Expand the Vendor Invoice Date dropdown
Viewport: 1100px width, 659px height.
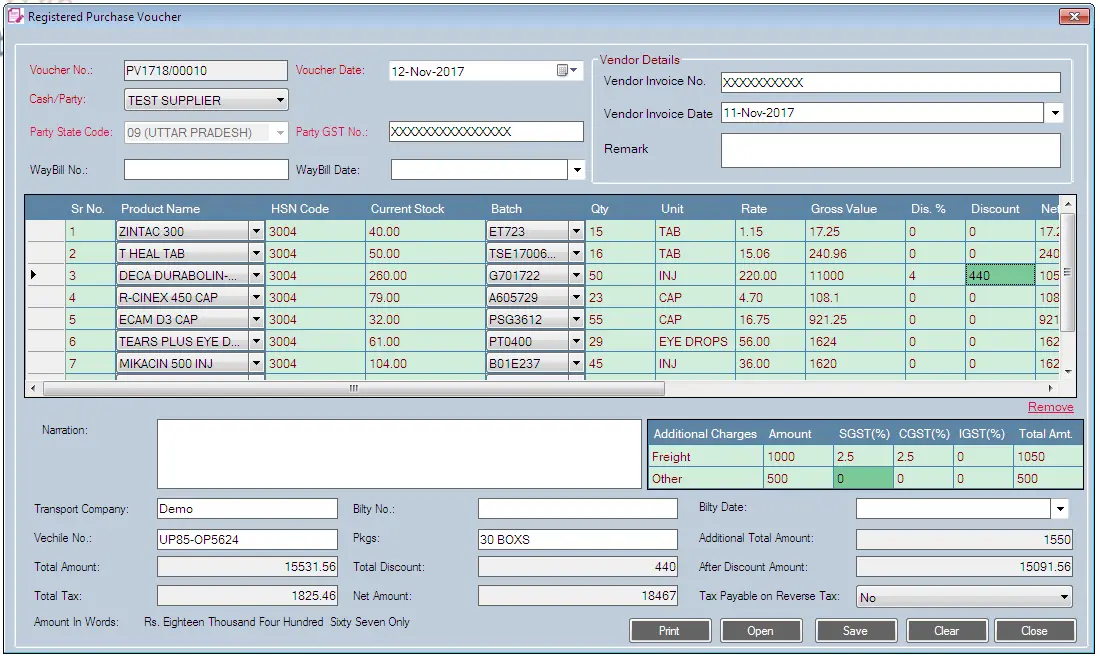(x=1055, y=114)
